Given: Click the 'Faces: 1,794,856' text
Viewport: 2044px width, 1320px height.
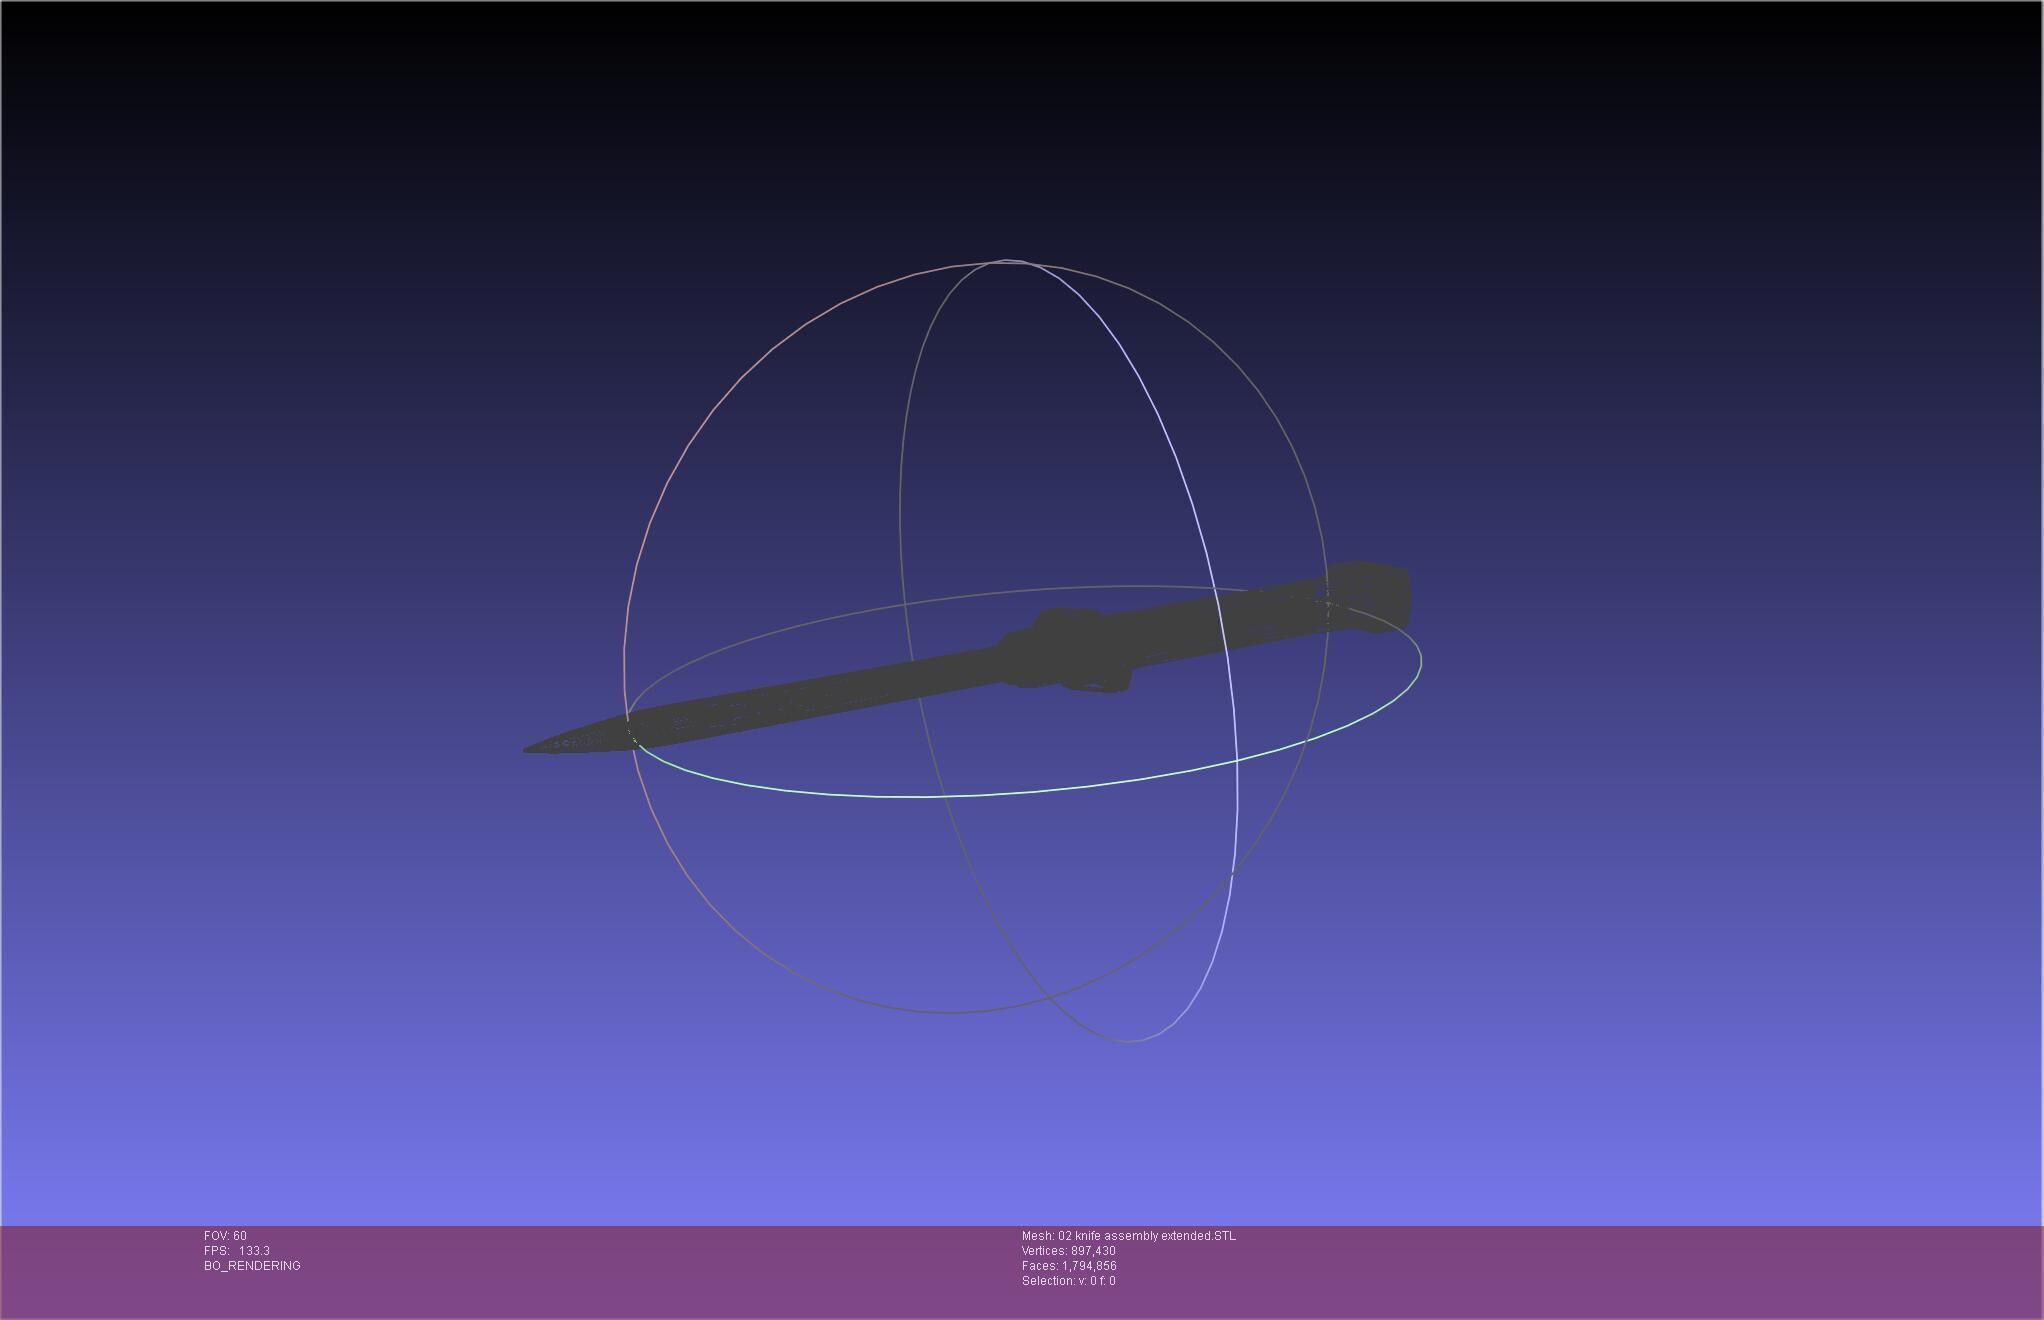Looking at the screenshot, I should [x=1069, y=1266].
